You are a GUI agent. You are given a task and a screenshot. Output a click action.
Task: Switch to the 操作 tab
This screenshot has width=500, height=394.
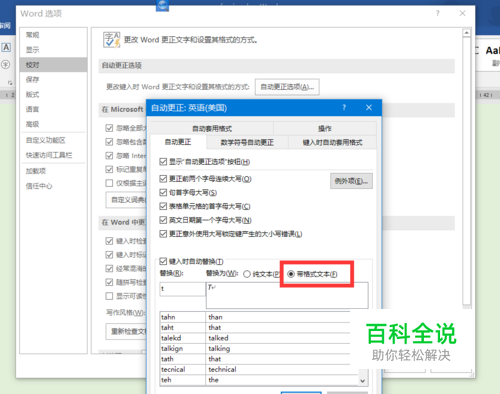pyautogui.click(x=325, y=129)
